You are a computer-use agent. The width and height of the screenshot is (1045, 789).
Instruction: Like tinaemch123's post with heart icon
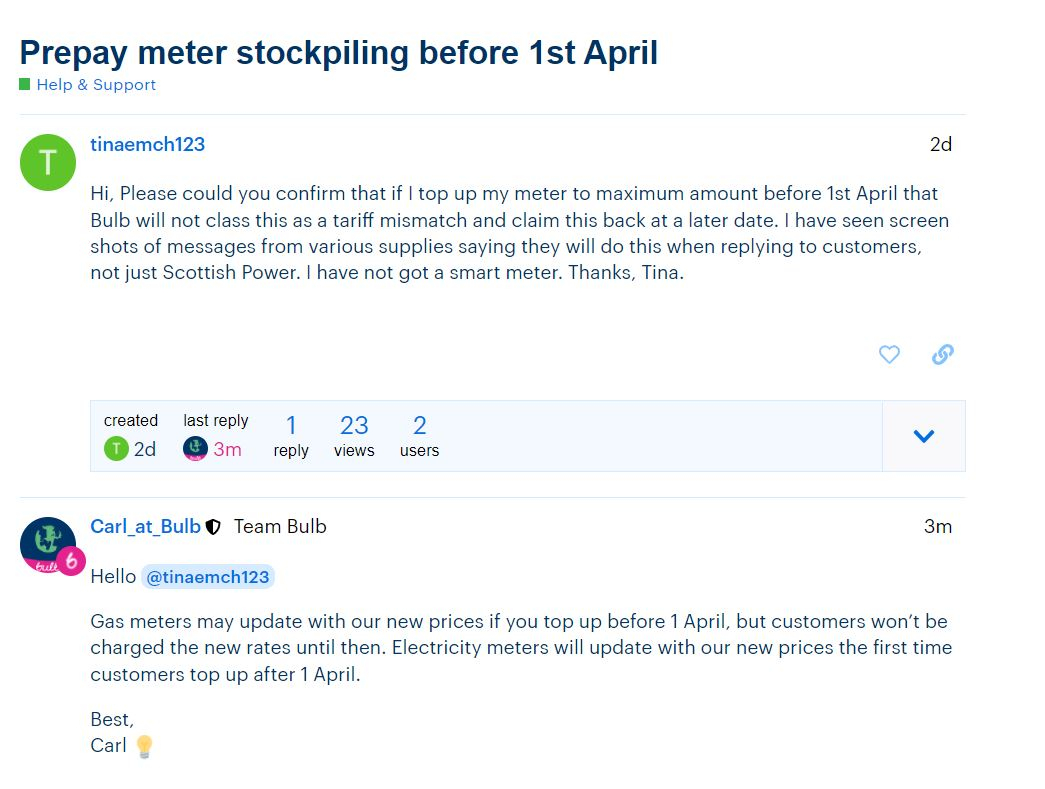tap(889, 354)
